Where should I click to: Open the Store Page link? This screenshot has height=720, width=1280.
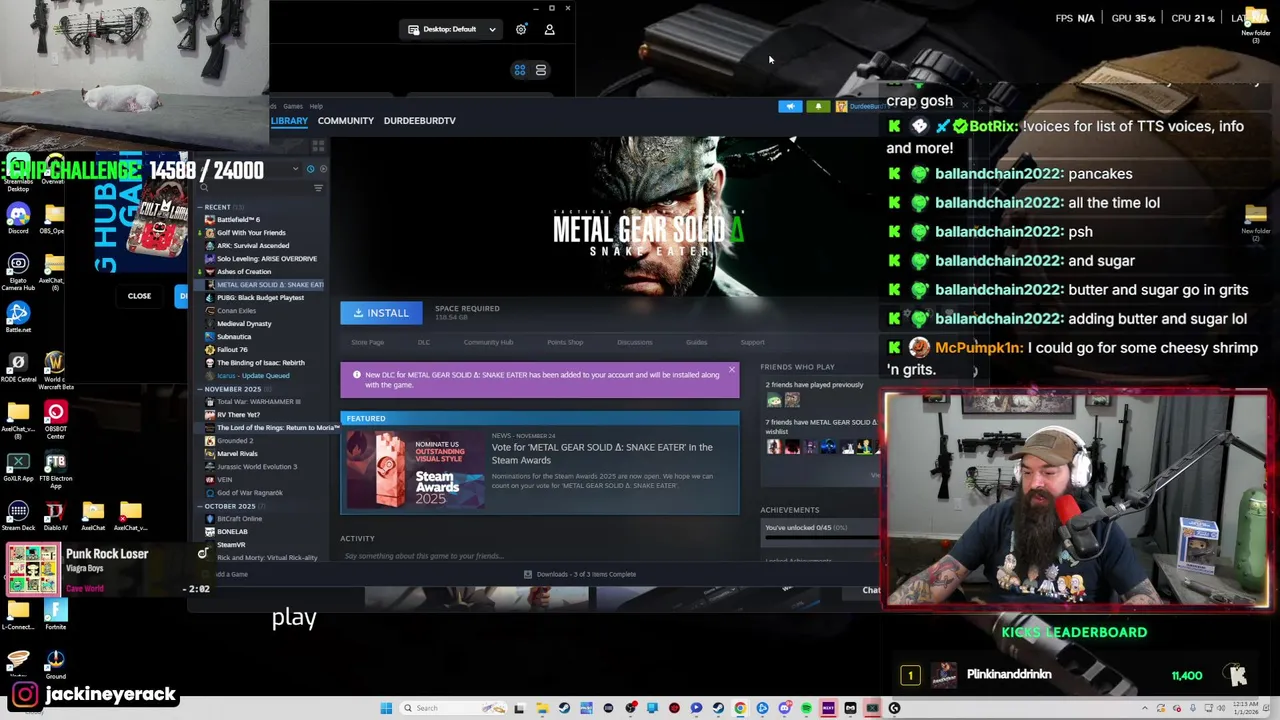point(367,343)
